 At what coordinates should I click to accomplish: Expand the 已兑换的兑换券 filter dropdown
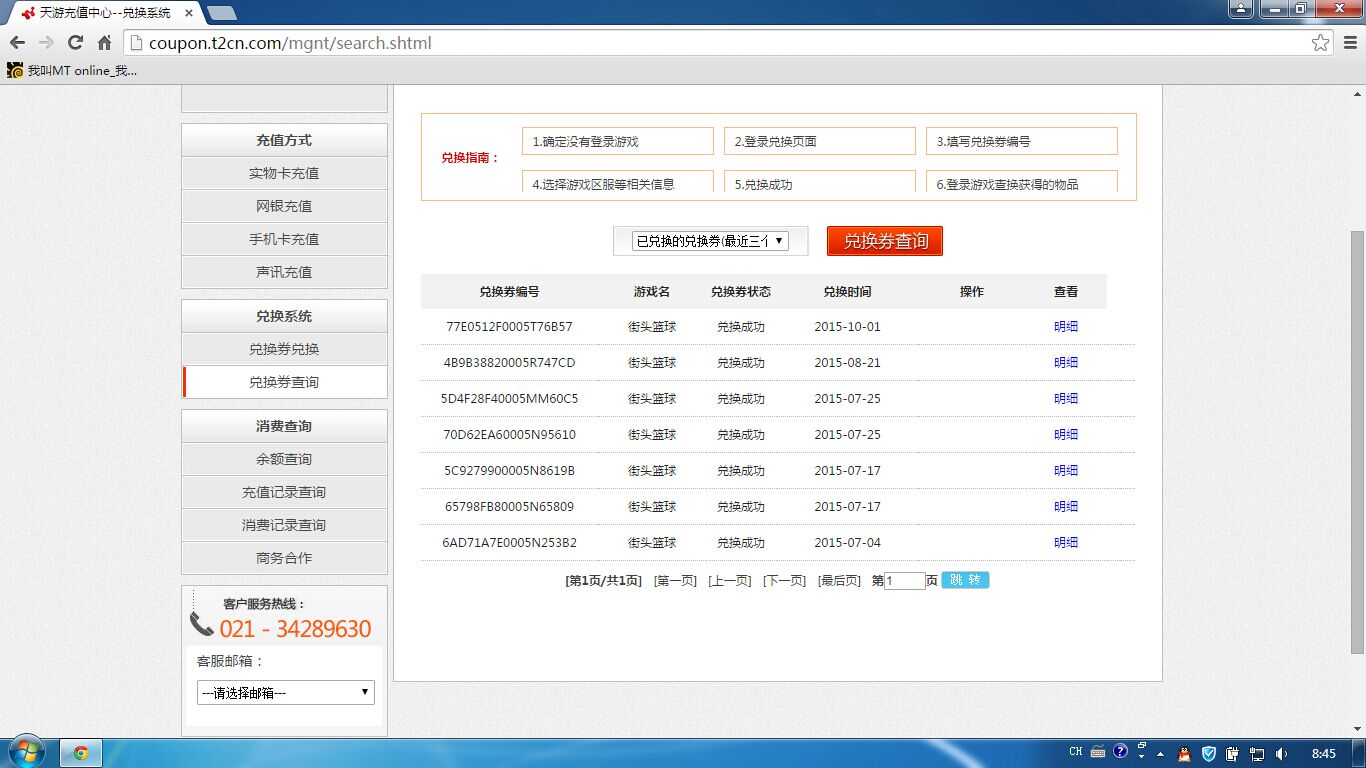click(x=711, y=241)
